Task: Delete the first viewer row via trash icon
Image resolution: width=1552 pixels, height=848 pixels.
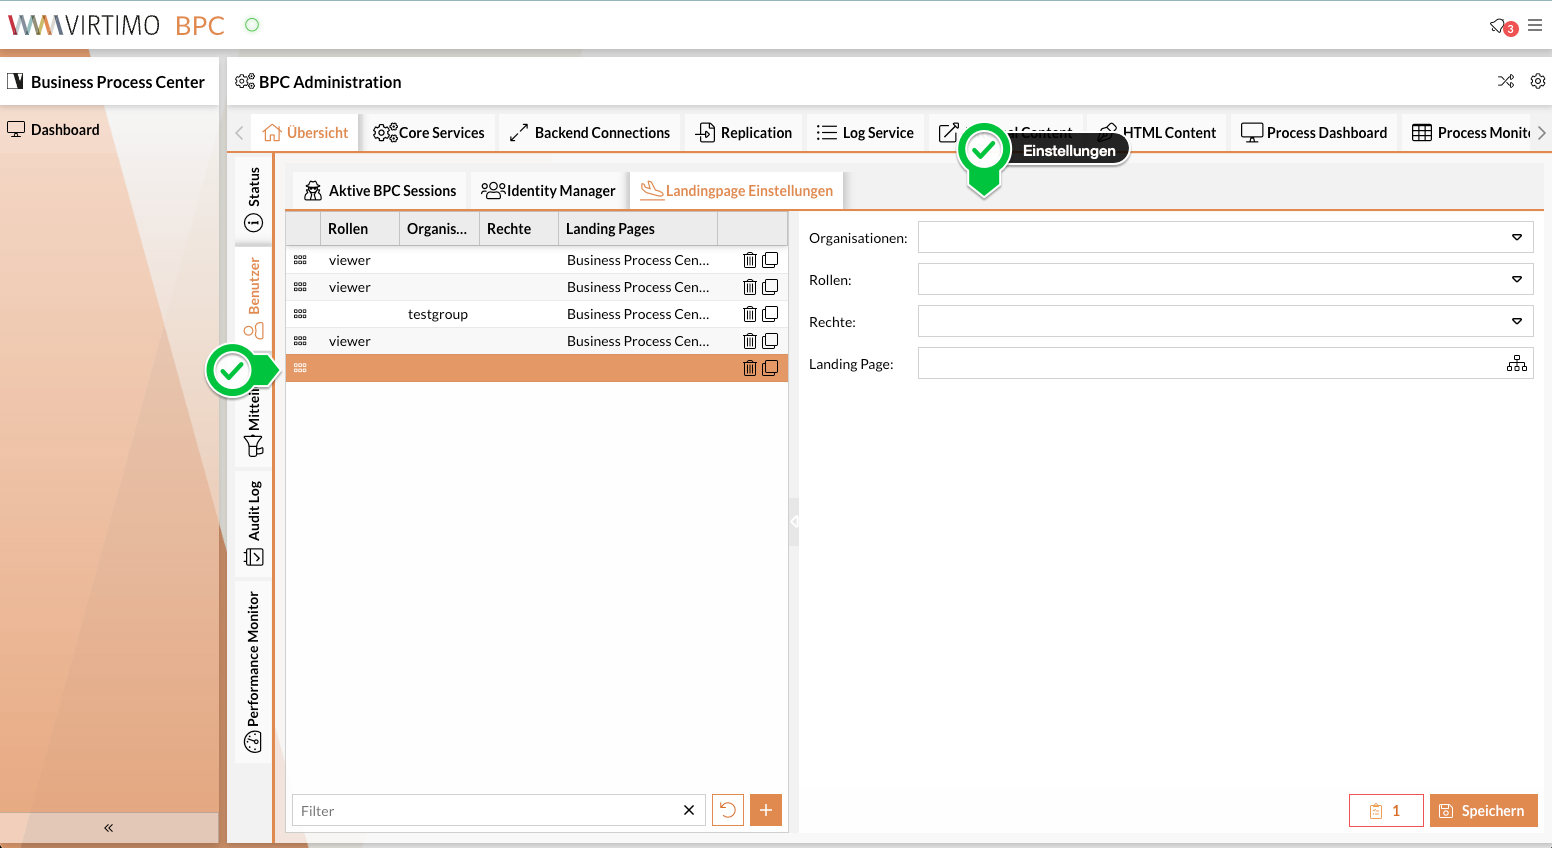Action: pos(749,260)
